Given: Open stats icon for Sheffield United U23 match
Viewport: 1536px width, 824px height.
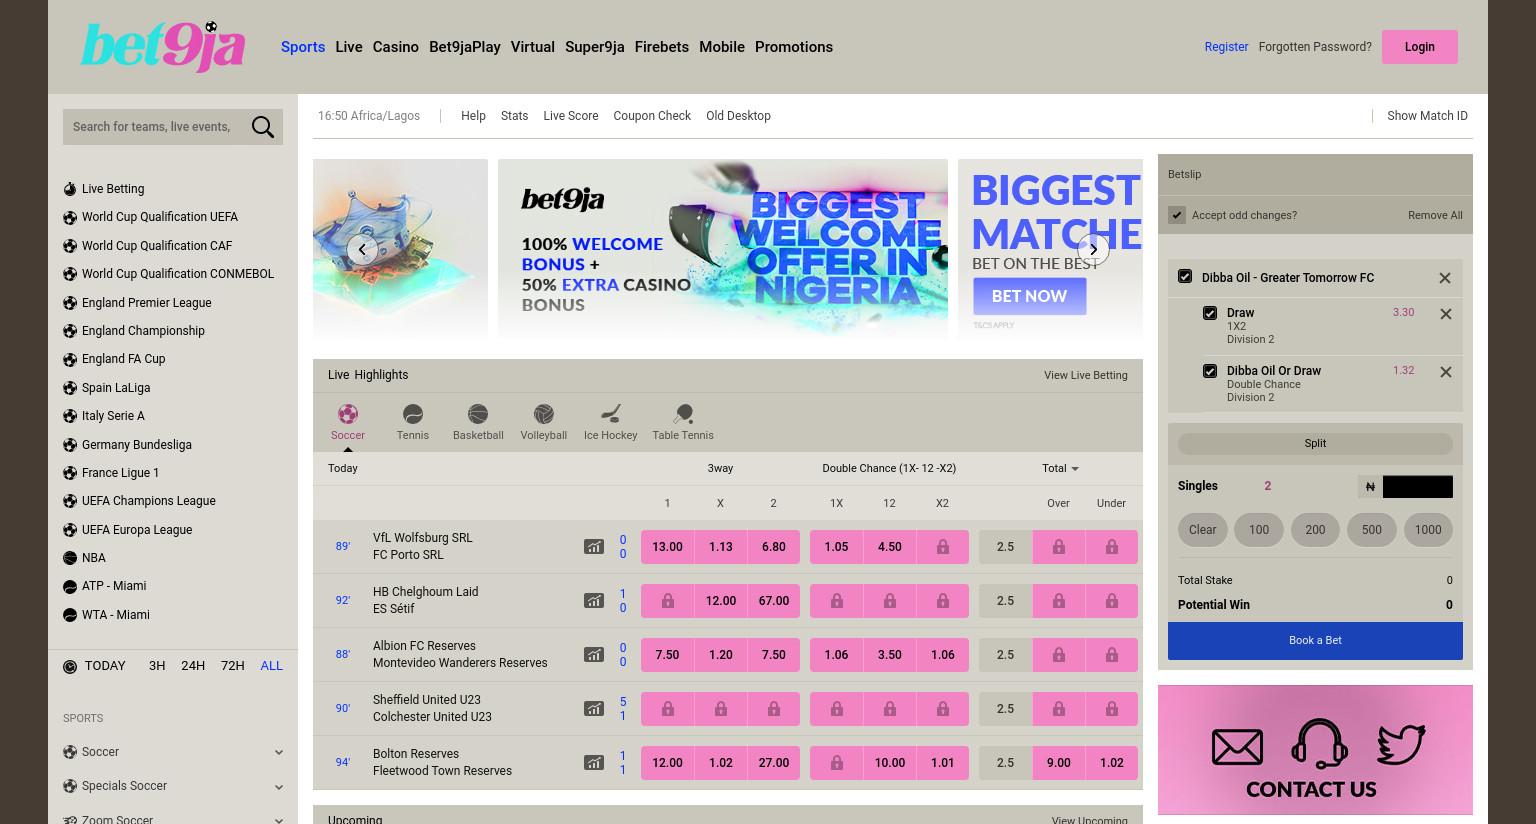Looking at the screenshot, I should (594, 709).
